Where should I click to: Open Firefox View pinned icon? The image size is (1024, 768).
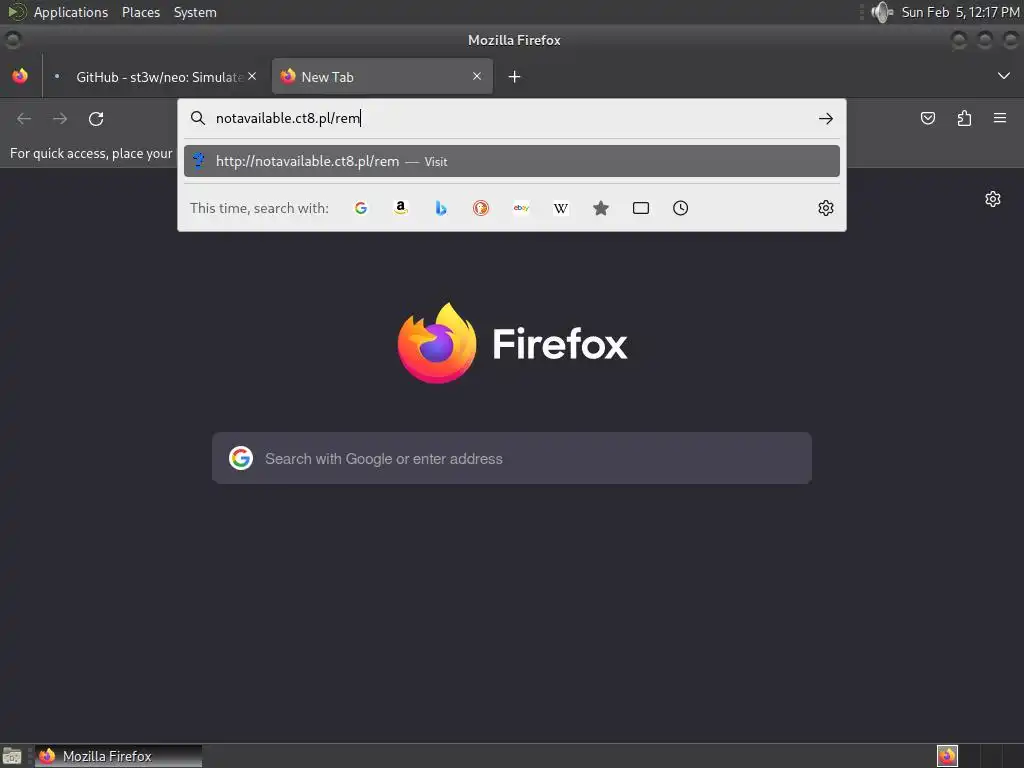(x=20, y=76)
